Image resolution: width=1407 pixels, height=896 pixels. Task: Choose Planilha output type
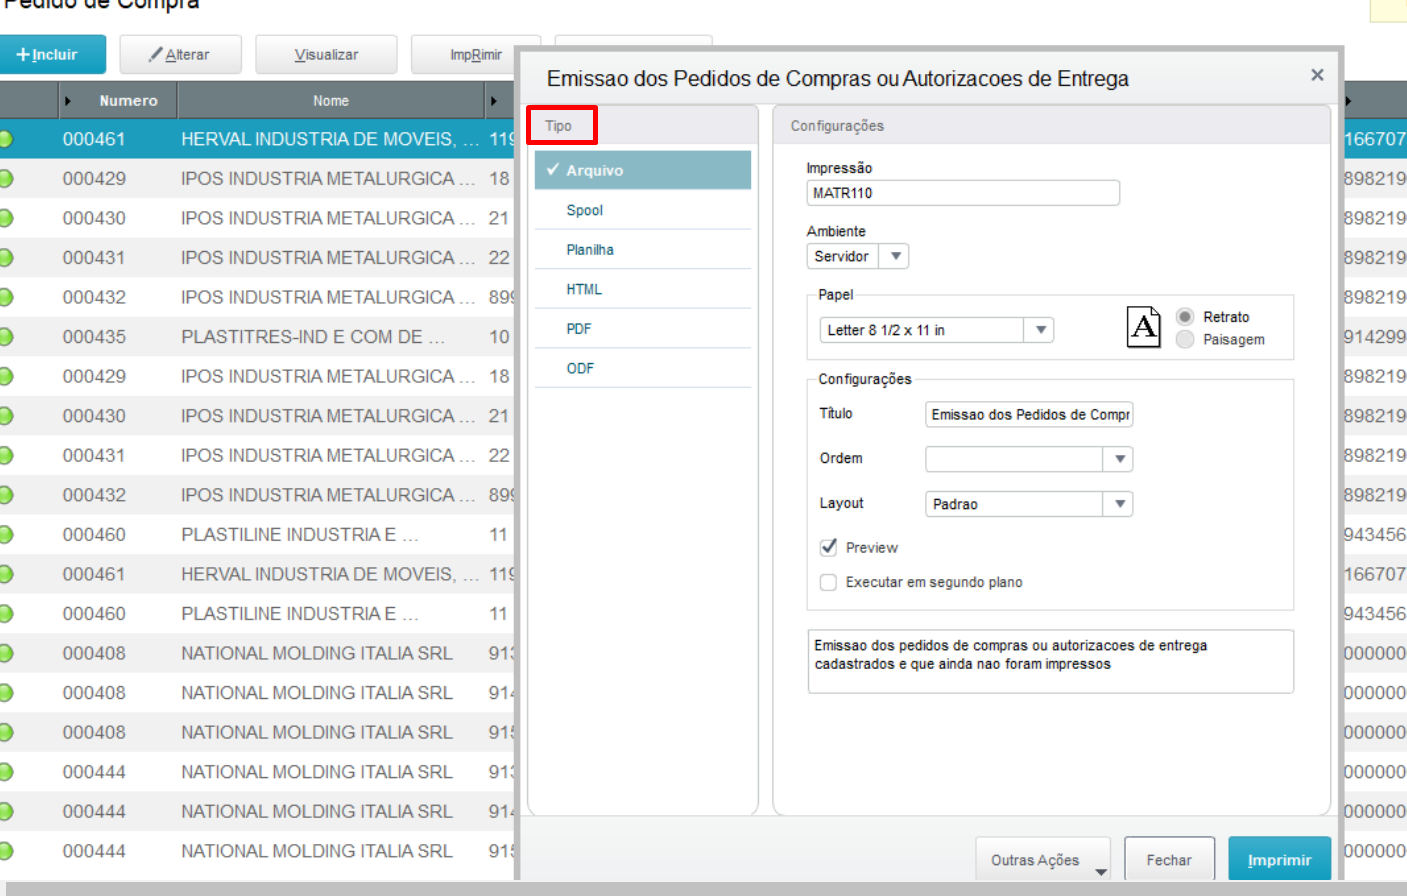643,249
